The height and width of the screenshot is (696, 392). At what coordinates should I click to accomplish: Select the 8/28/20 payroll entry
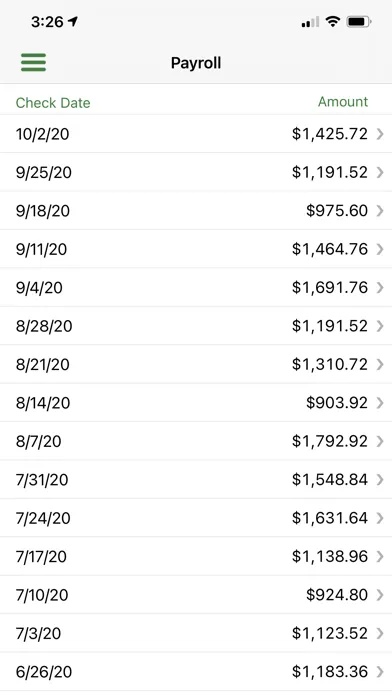(196, 326)
